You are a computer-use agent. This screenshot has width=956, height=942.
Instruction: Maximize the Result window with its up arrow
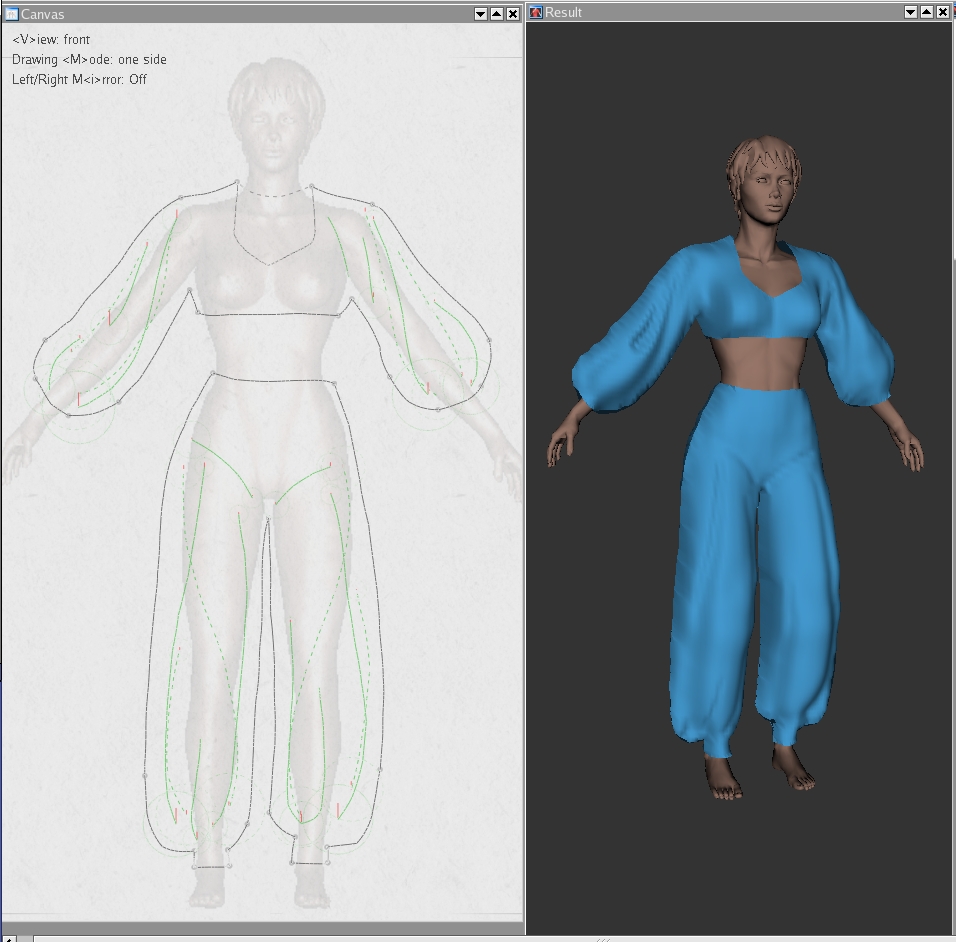tap(927, 12)
